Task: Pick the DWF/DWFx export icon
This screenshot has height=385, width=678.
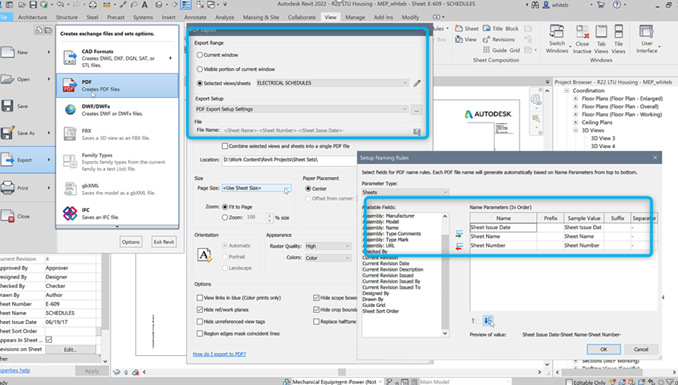Action: (x=70, y=110)
